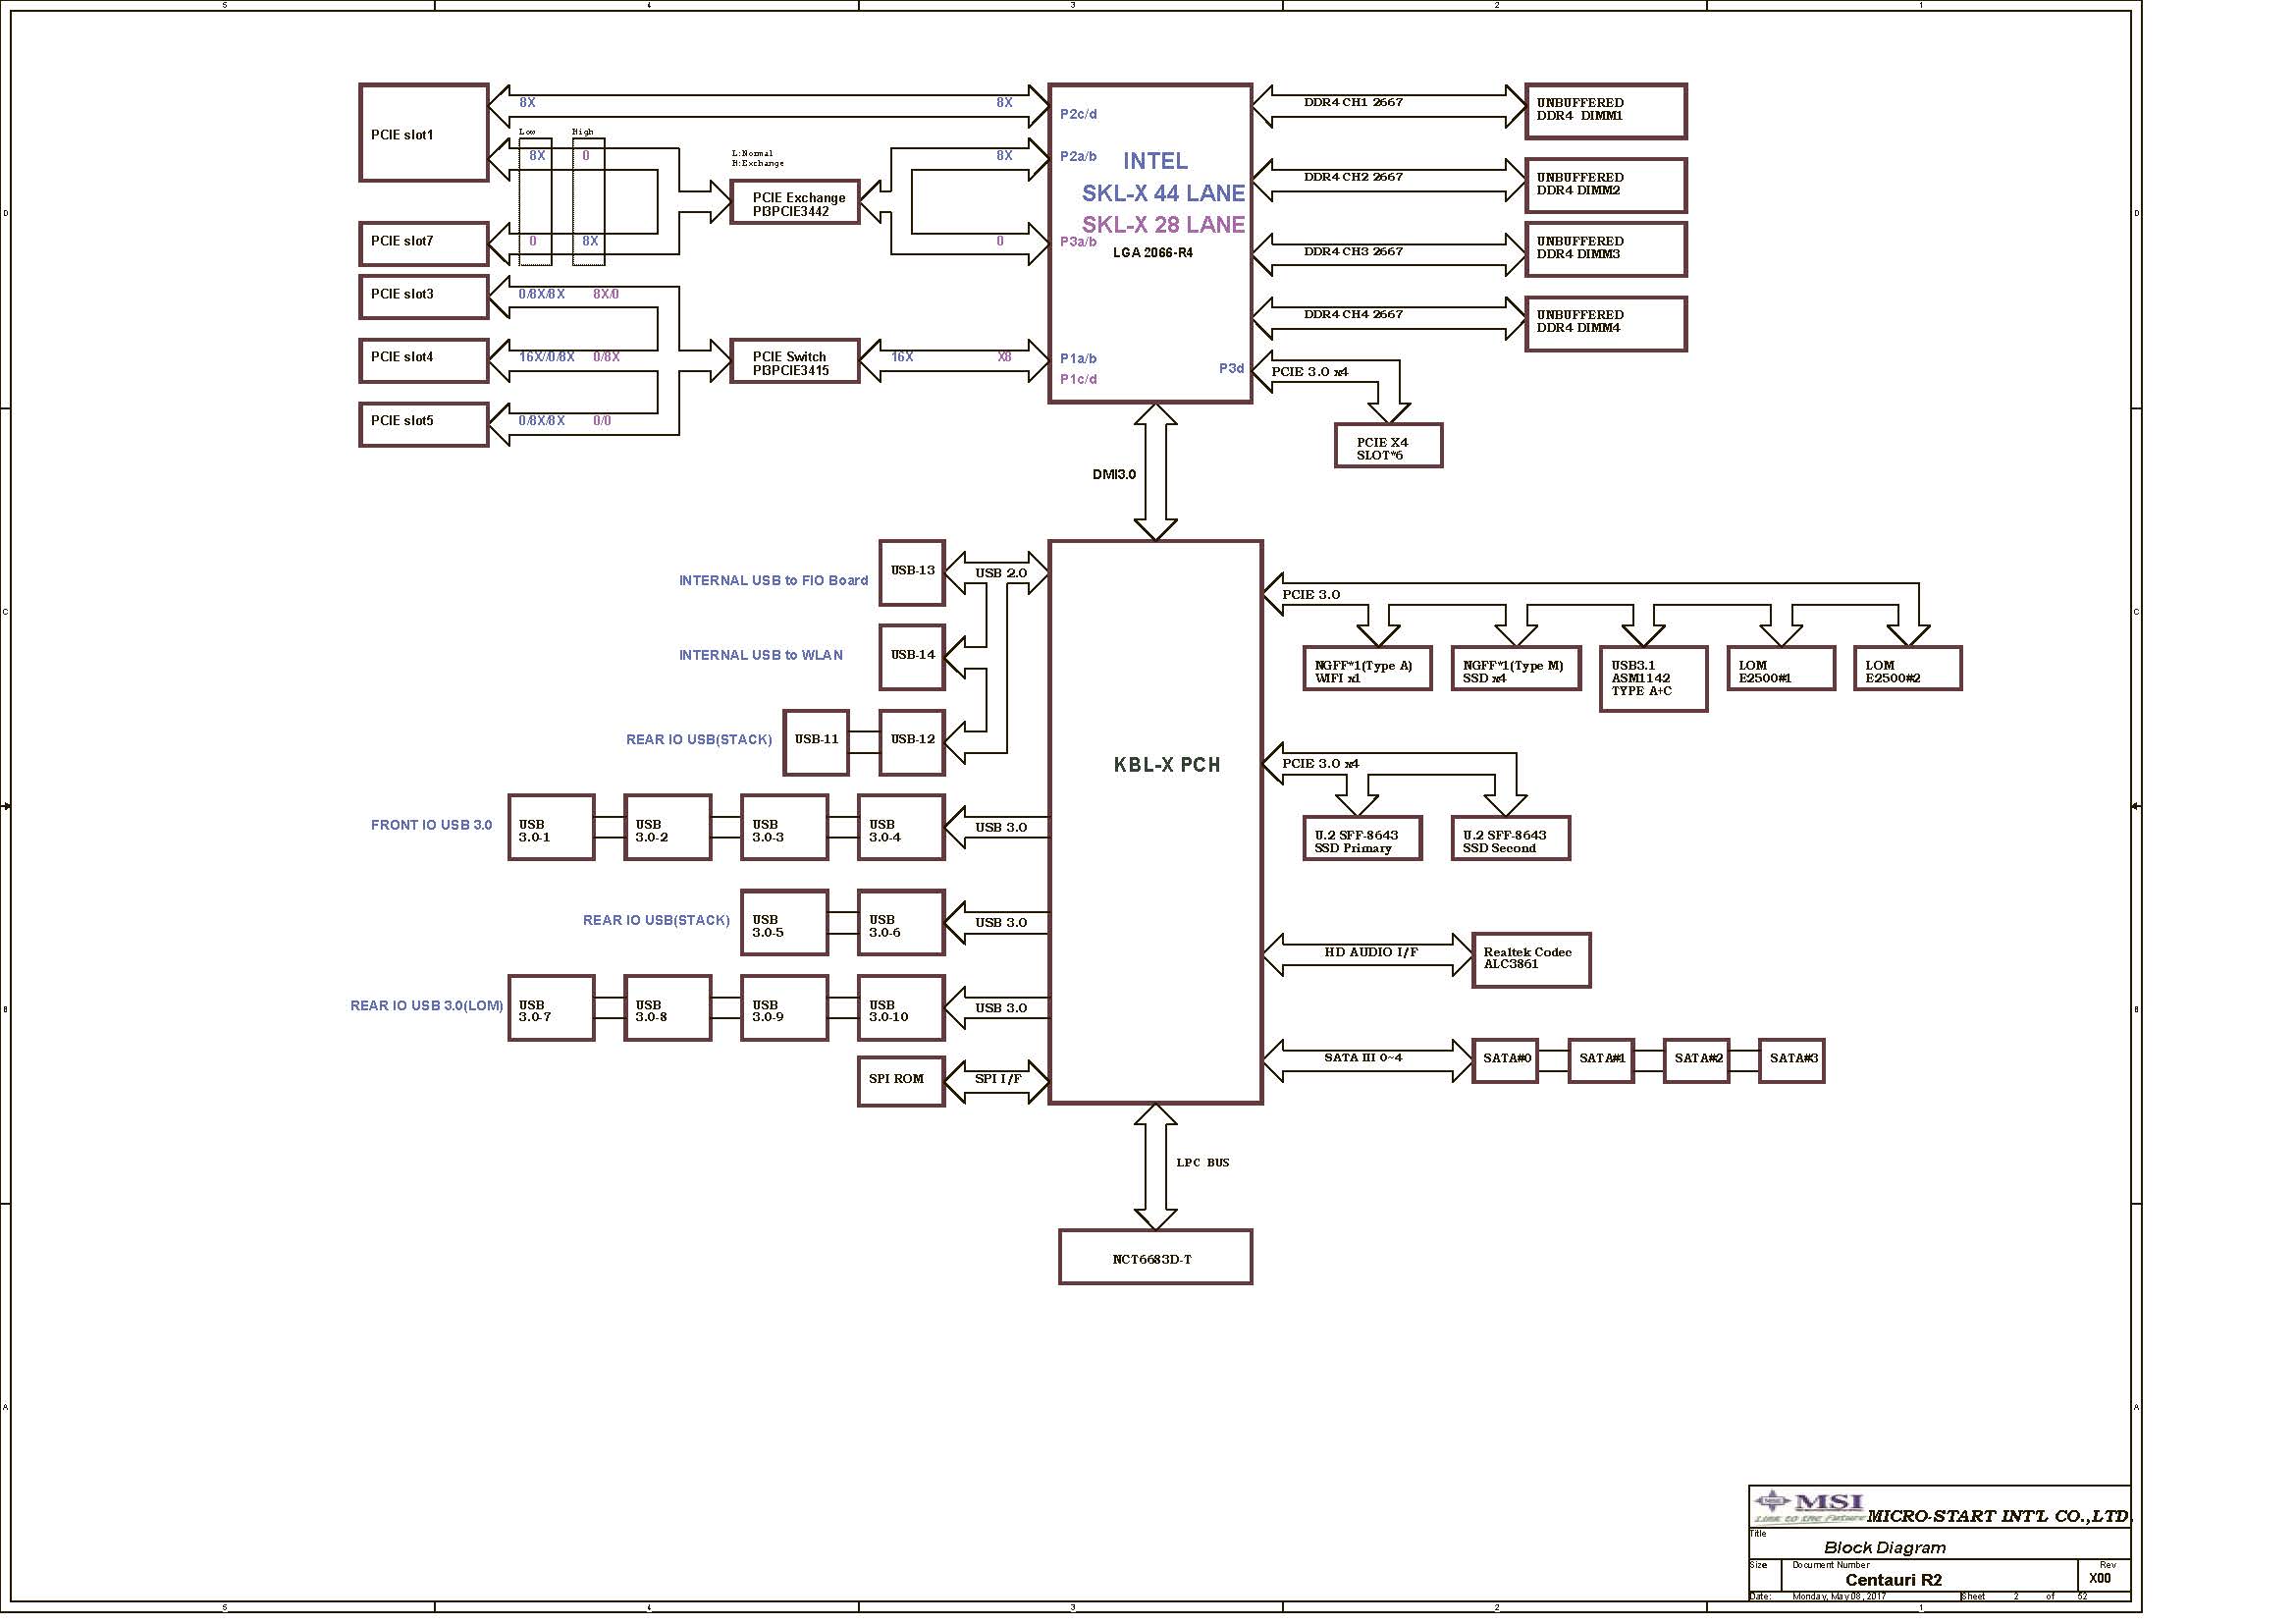Click the SPI ROM block
This screenshot has height=1624, width=2296.
tap(901, 1081)
